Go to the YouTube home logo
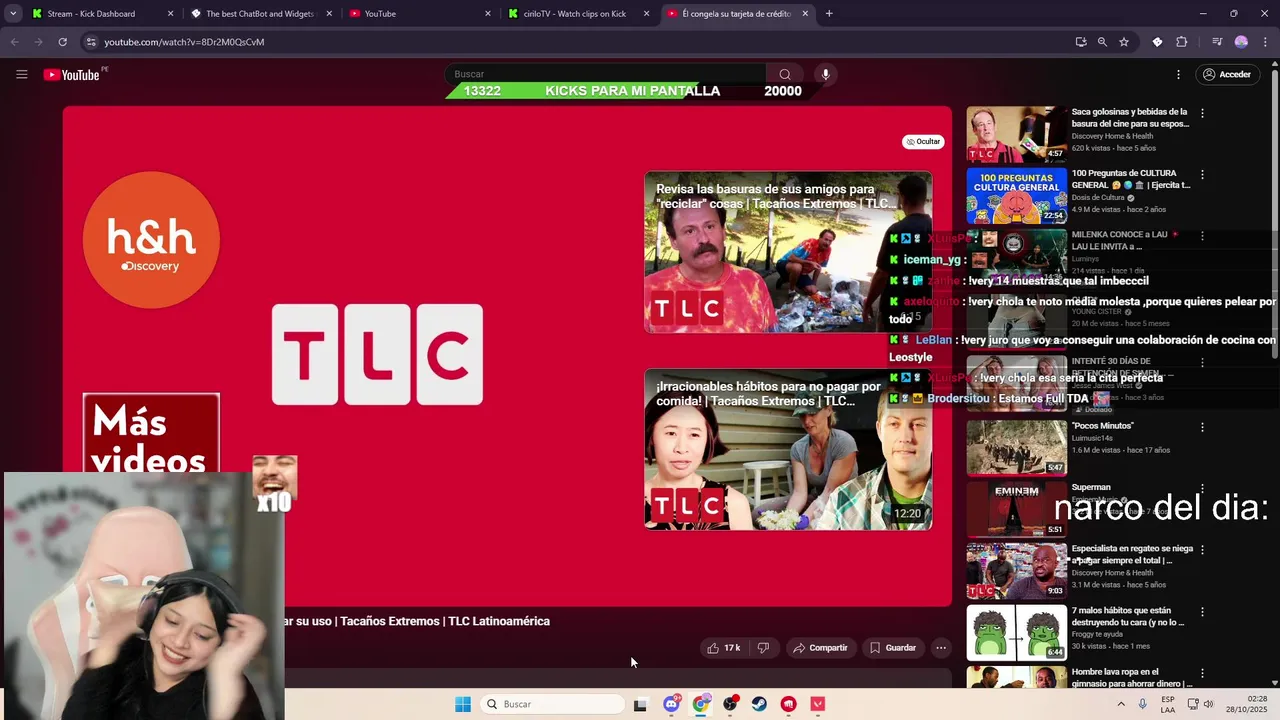Image resolution: width=1280 pixels, height=720 pixels. [72, 75]
